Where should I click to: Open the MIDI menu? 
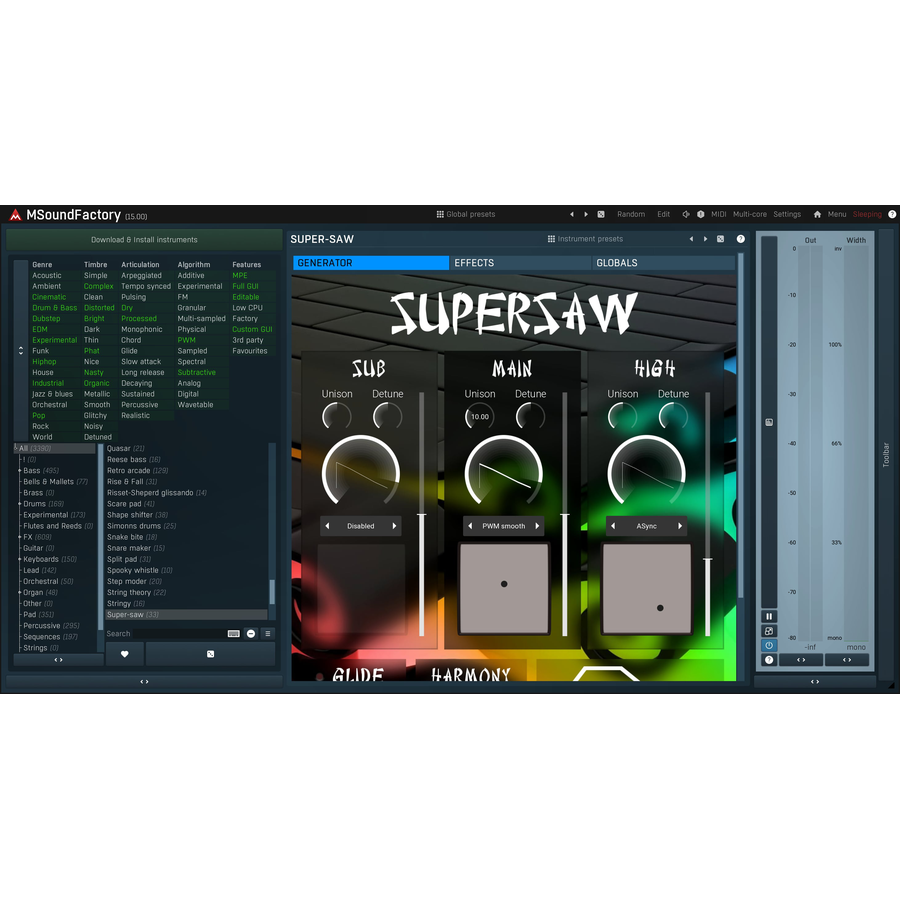(x=719, y=214)
